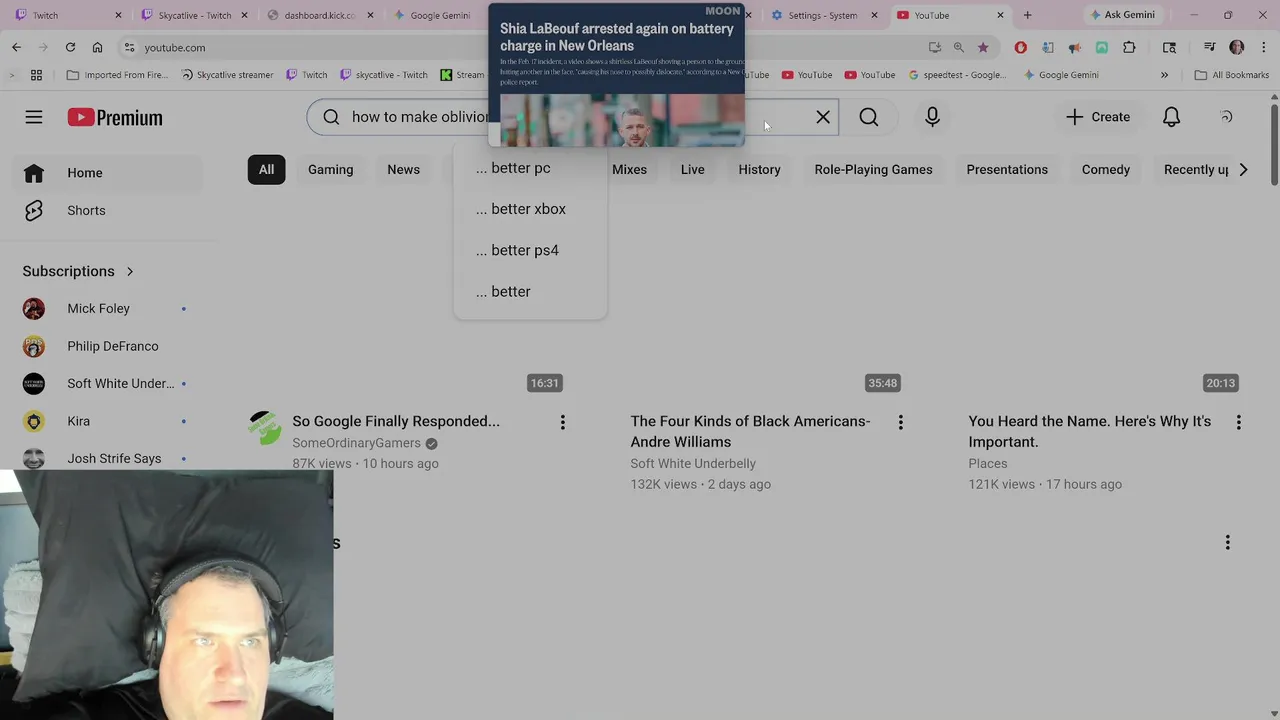This screenshot has height=720, width=1280.
Task: Go back with browser back arrow
Action: tap(16, 47)
